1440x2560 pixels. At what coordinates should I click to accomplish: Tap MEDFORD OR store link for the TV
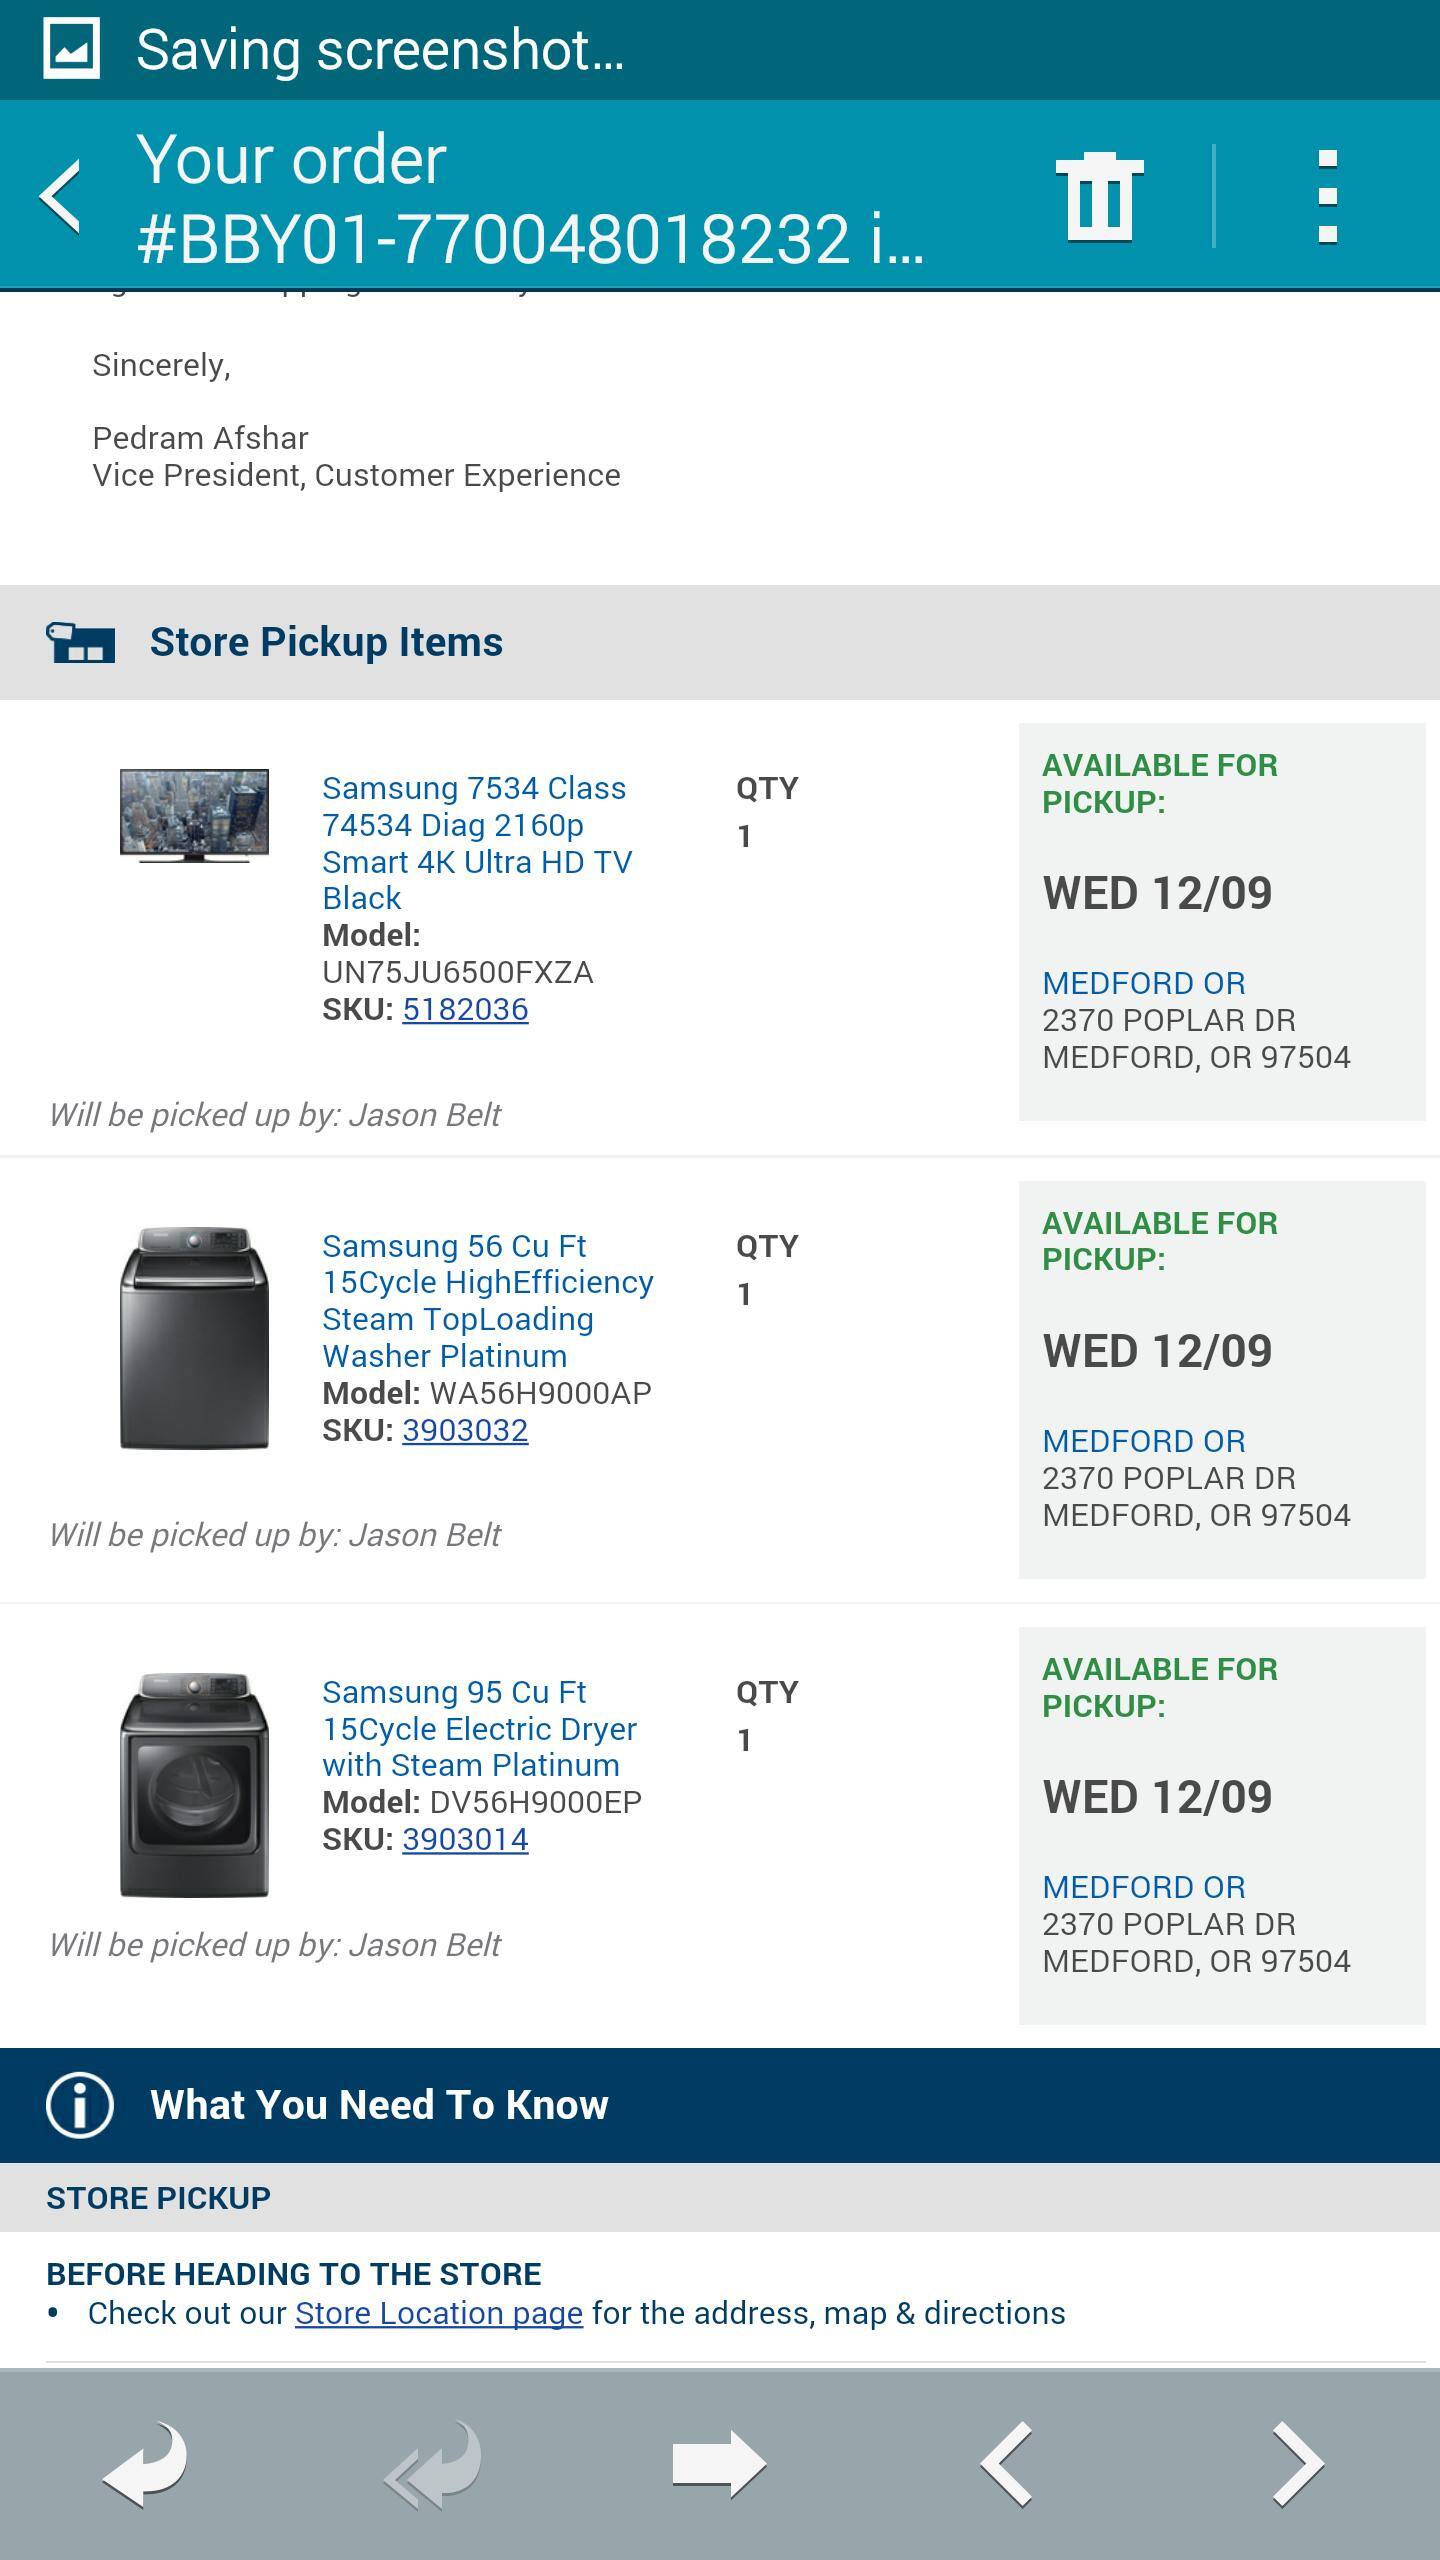tap(1144, 983)
